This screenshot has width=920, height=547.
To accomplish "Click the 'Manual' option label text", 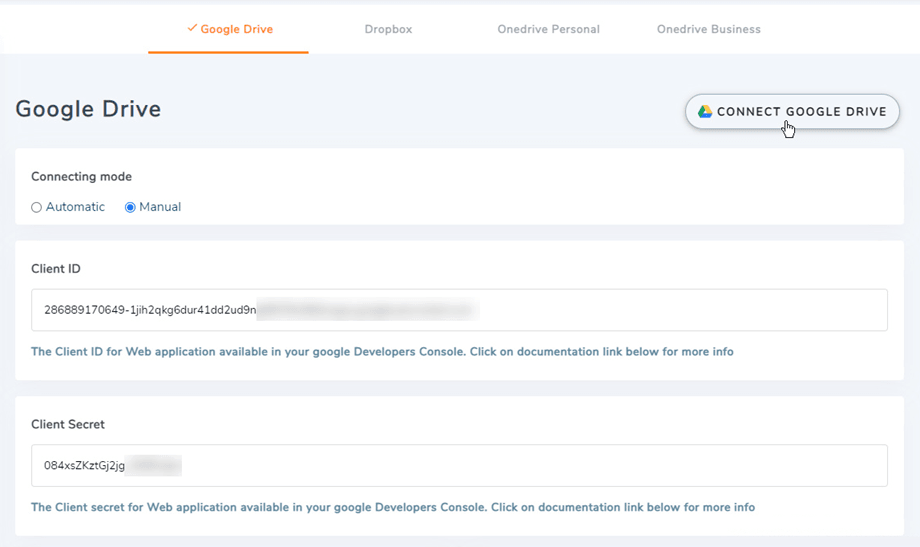I will (x=160, y=207).
